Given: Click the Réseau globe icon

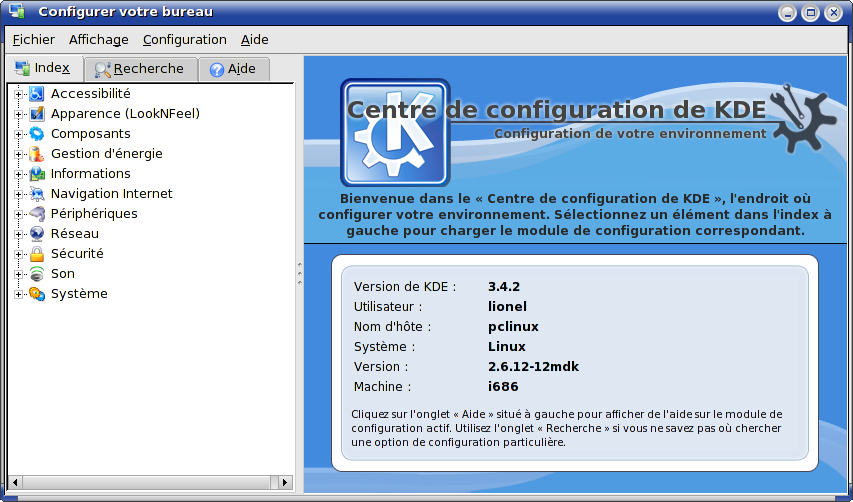Looking at the screenshot, I should 36,234.
